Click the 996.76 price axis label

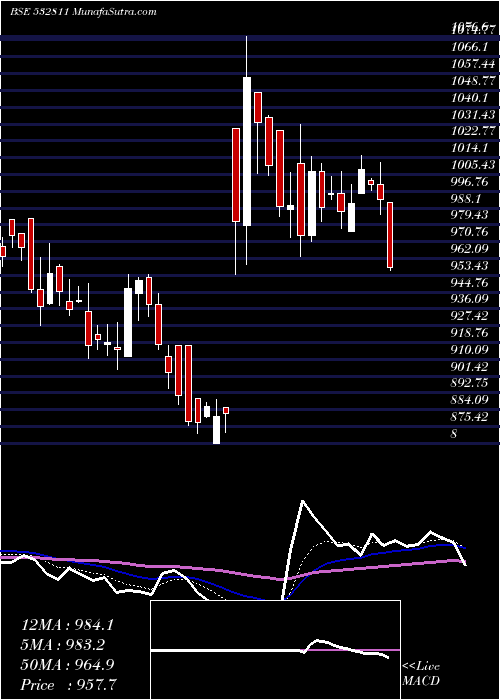[x=470, y=181]
